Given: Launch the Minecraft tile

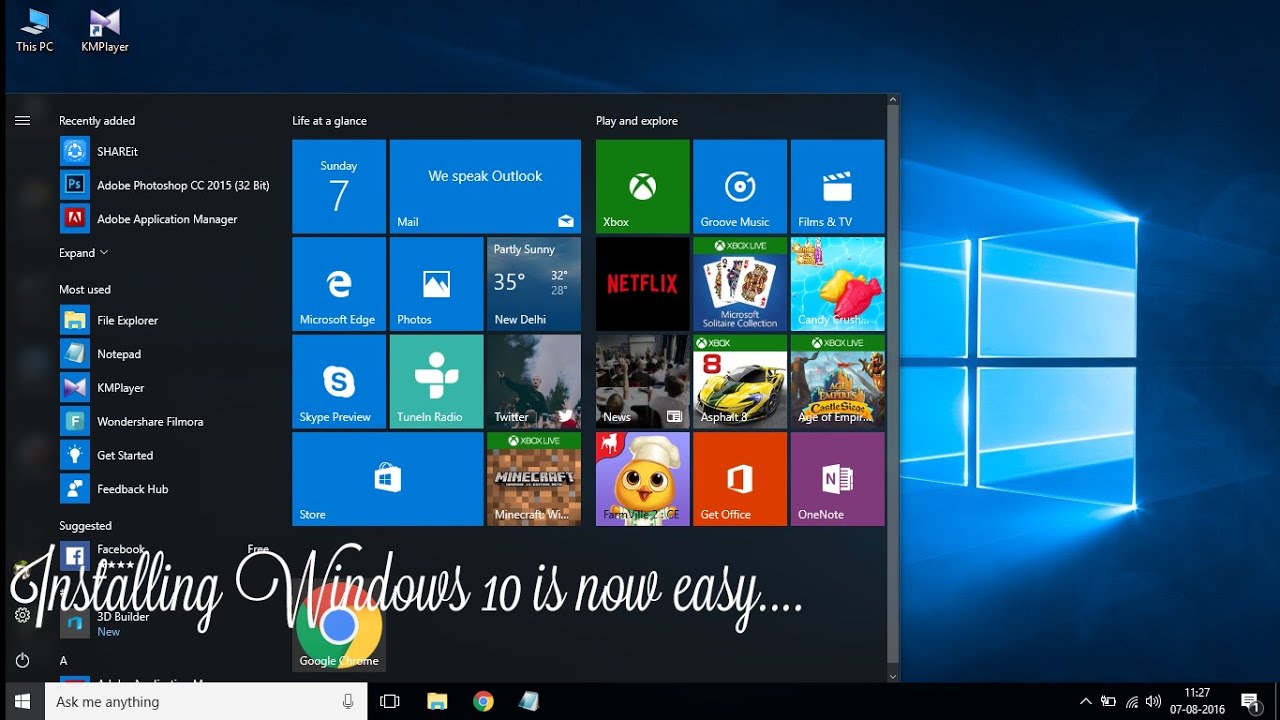Looking at the screenshot, I should click(x=534, y=479).
